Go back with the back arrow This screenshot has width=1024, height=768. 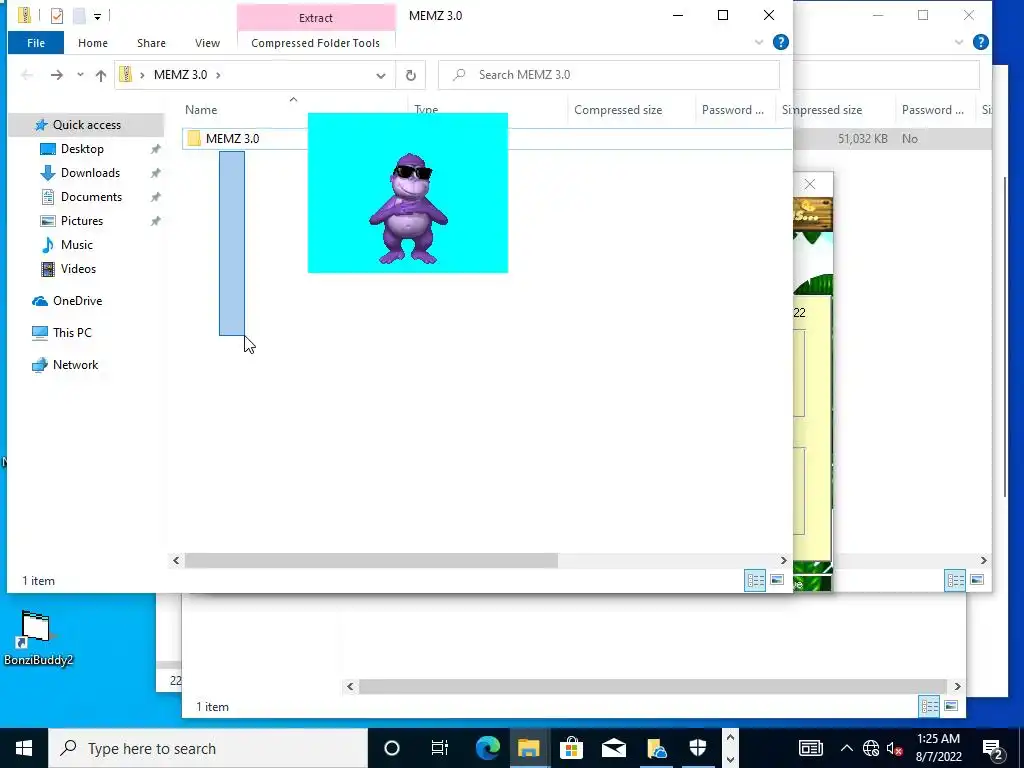[x=27, y=75]
